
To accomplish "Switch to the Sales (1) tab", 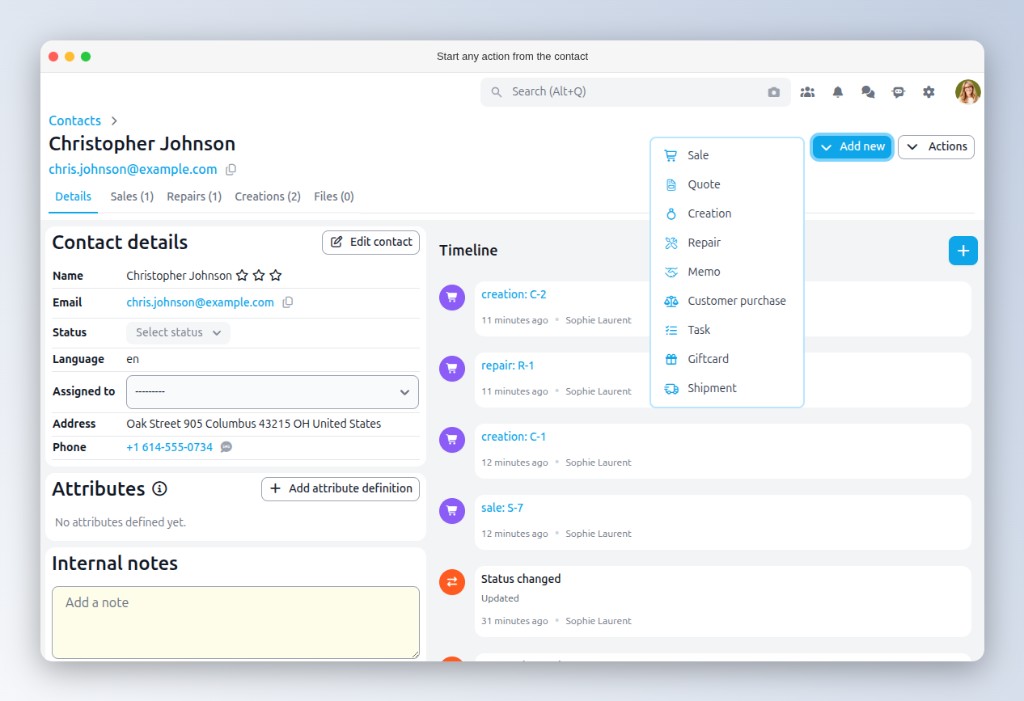I will click(x=132, y=197).
